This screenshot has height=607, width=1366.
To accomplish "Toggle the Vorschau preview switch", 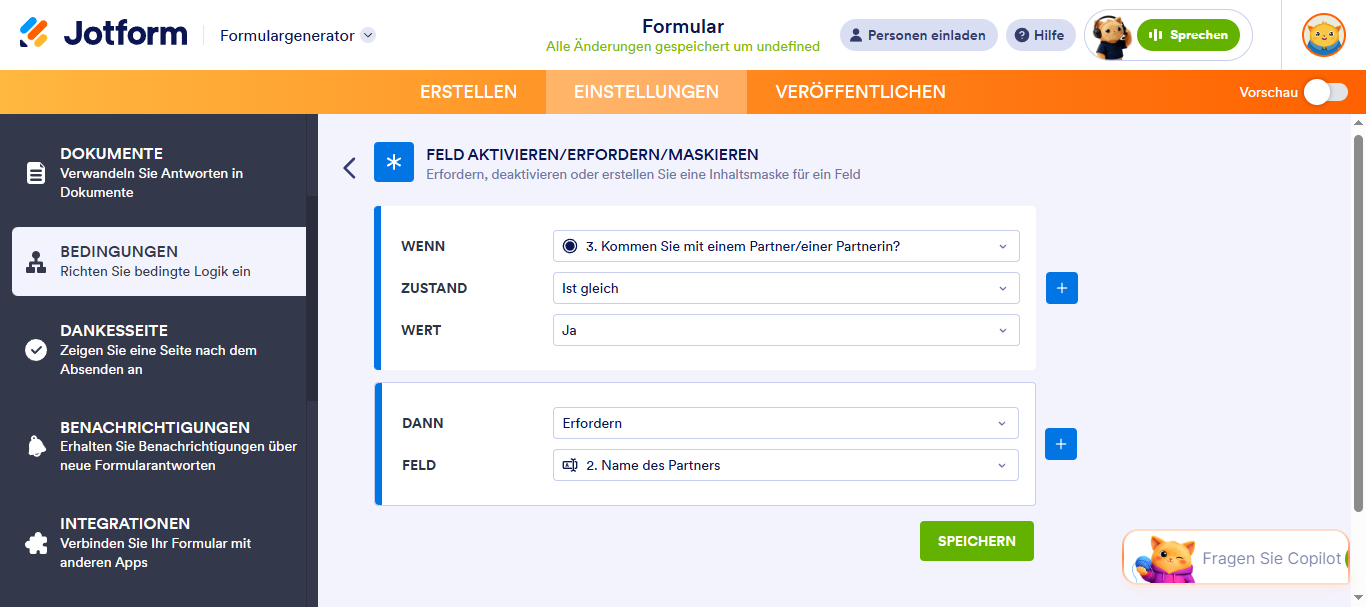I will [x=1325, y=92].
